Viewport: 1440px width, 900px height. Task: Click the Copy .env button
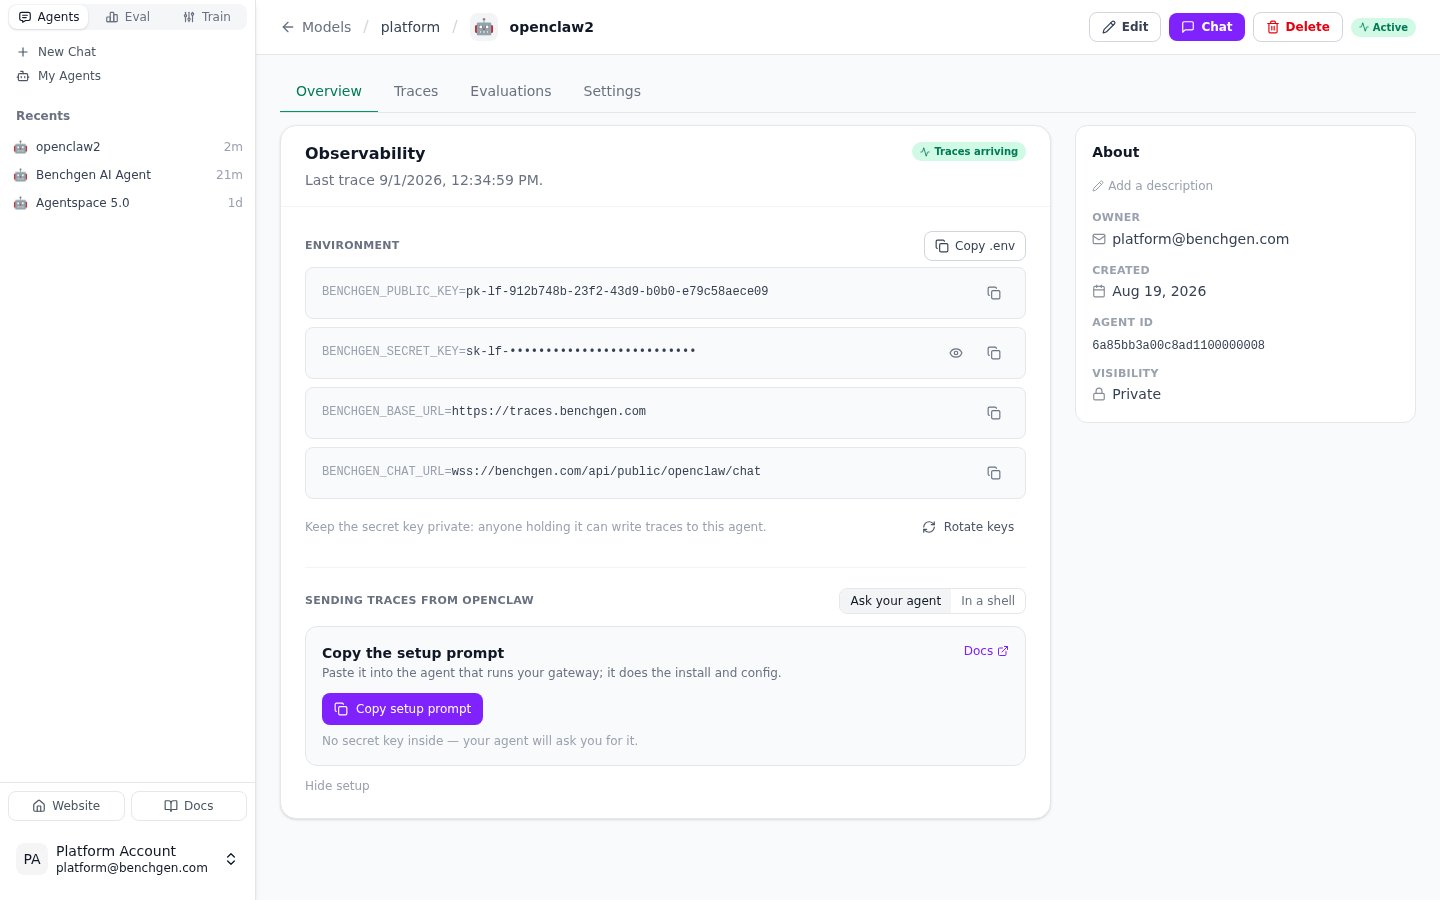pos(975,246)
